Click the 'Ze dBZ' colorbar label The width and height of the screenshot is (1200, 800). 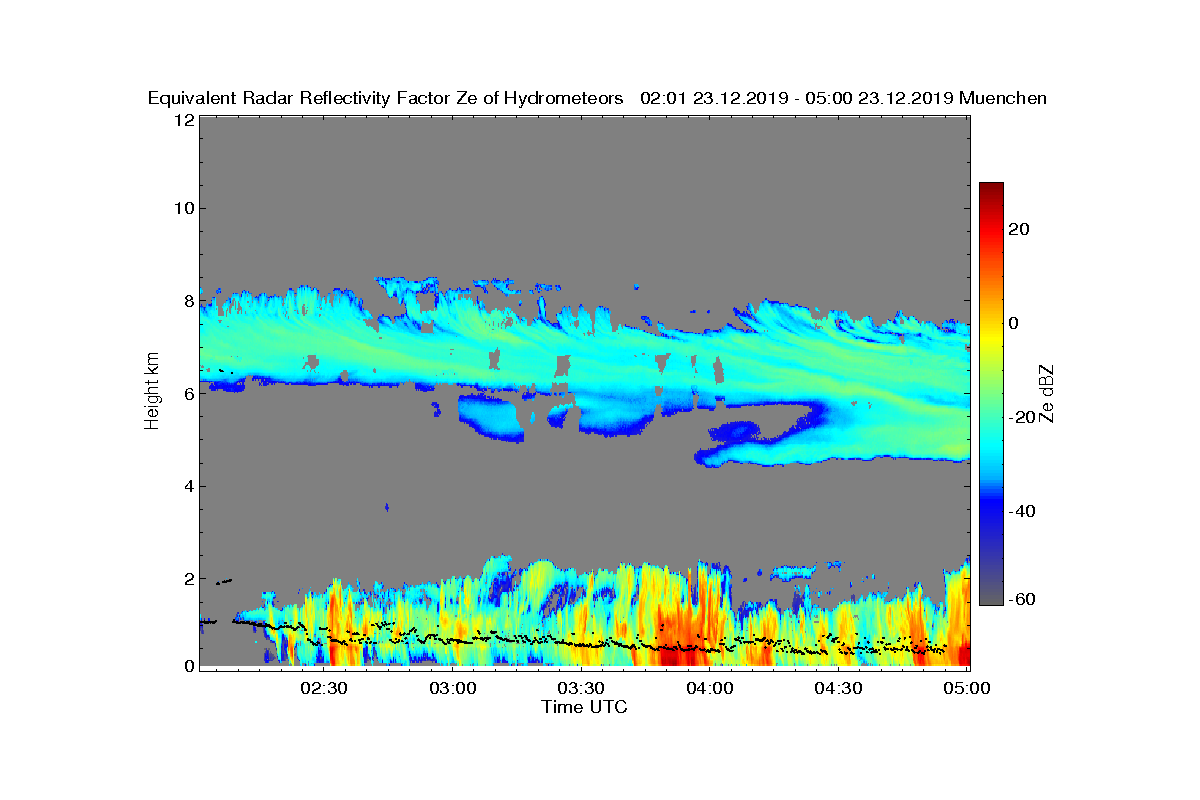click(x=1048, y=393)
